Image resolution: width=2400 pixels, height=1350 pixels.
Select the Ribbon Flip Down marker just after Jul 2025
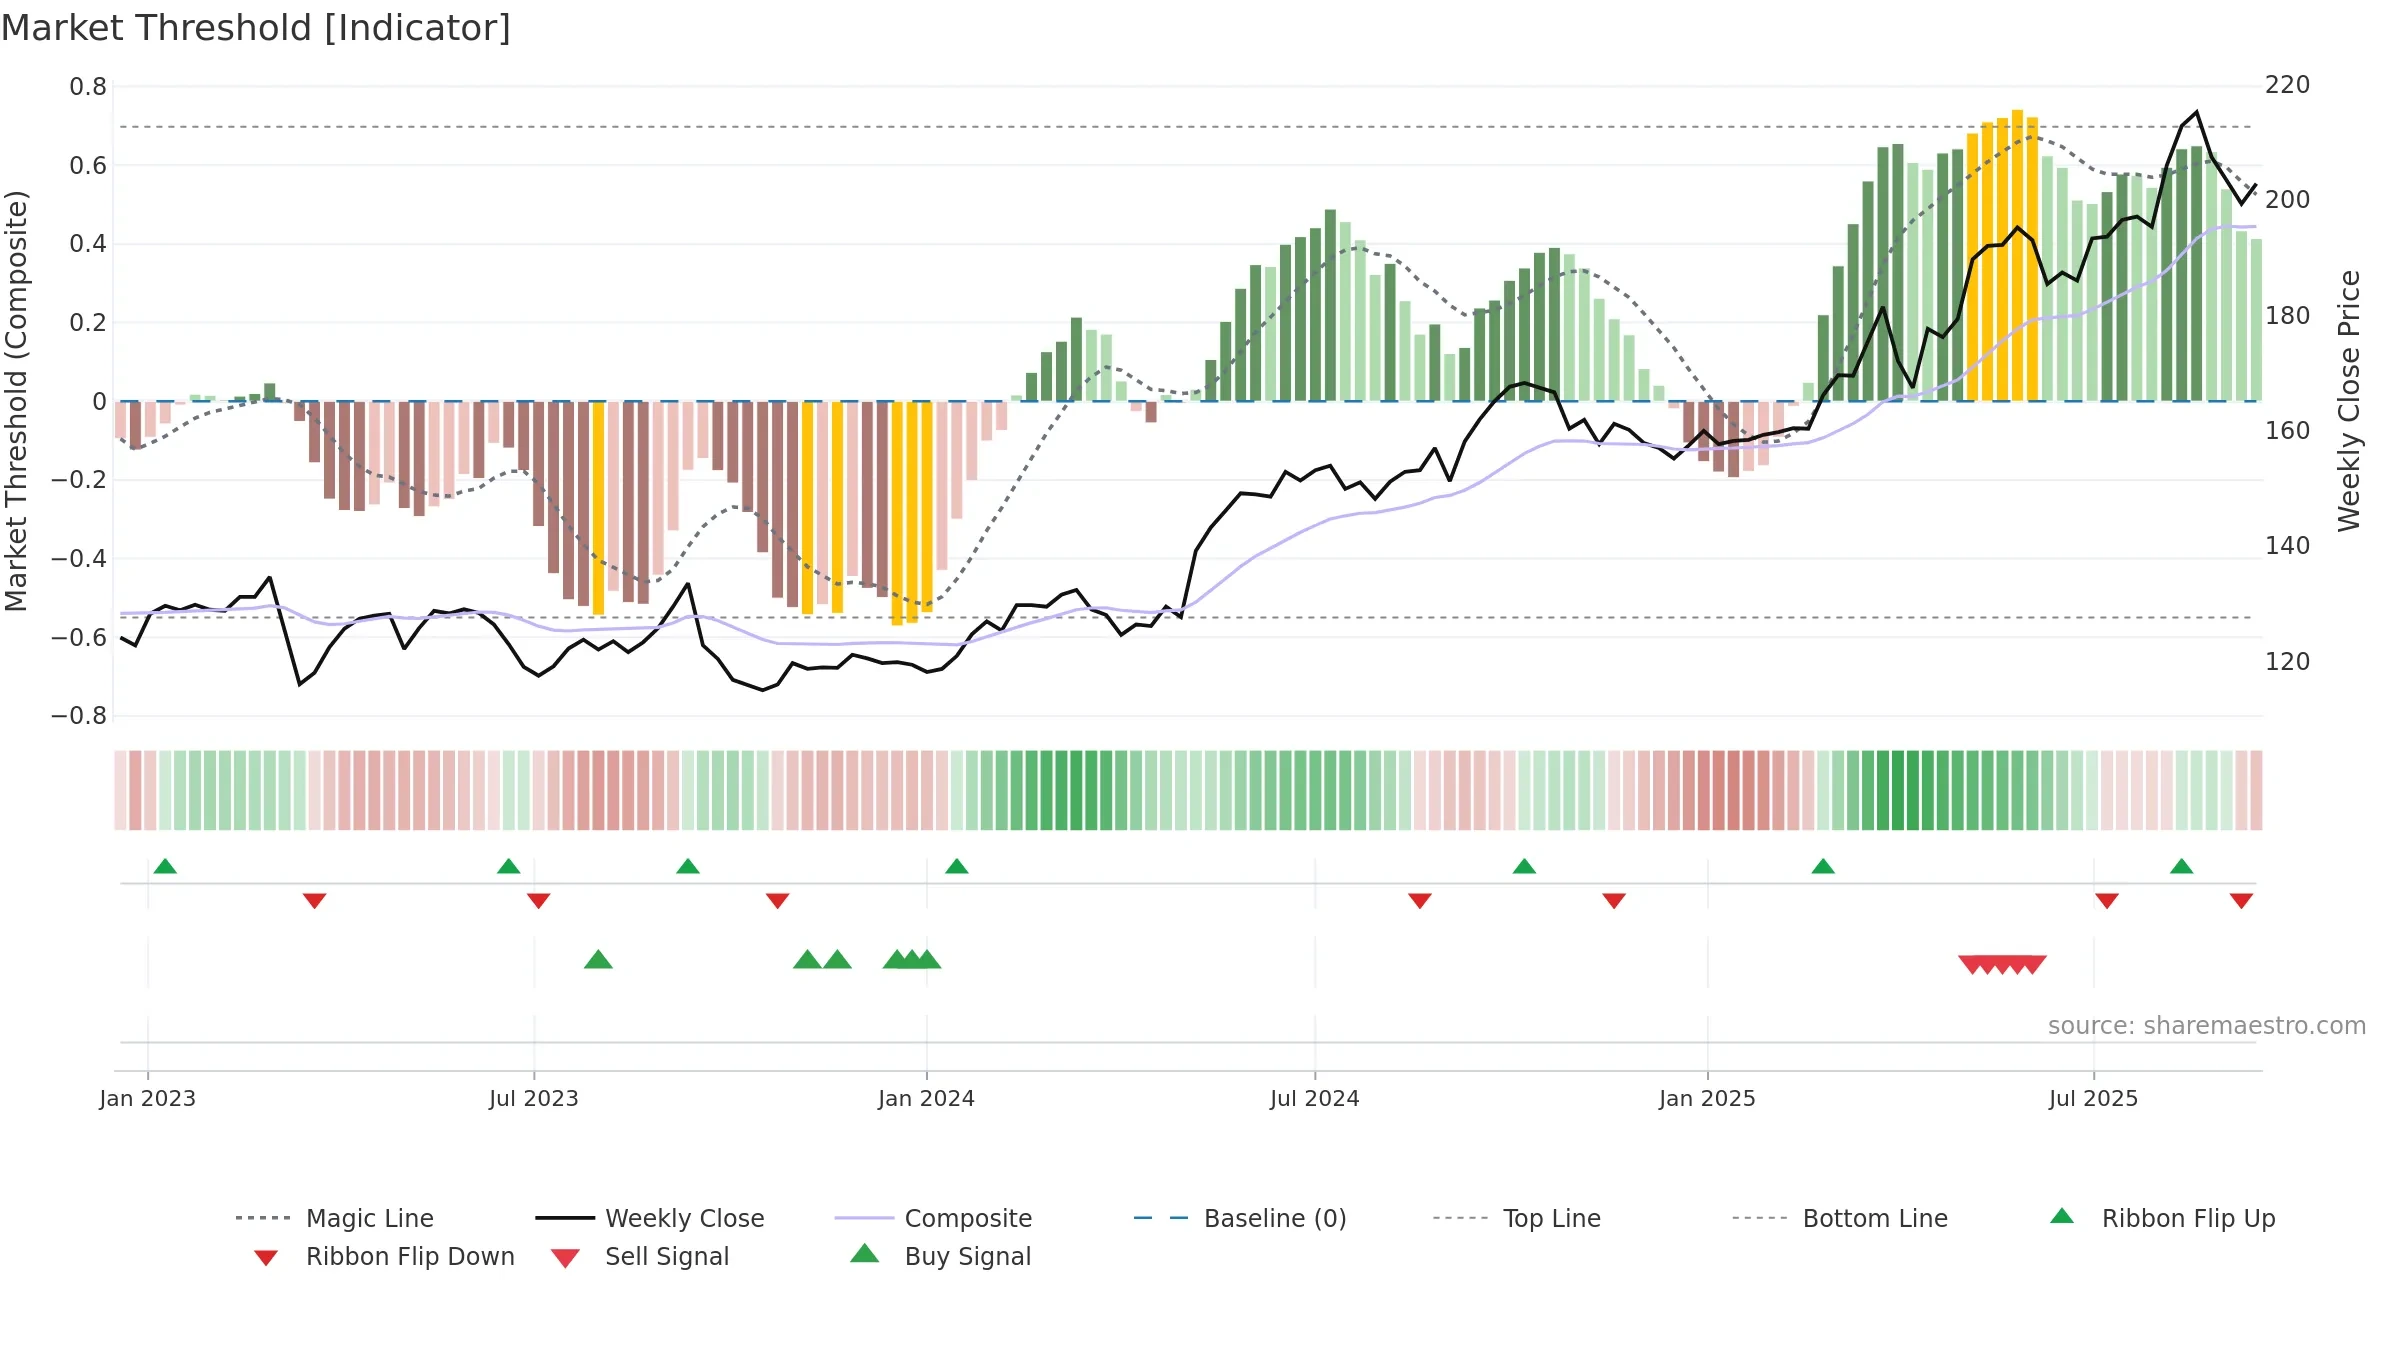[x=2107, y=901]
